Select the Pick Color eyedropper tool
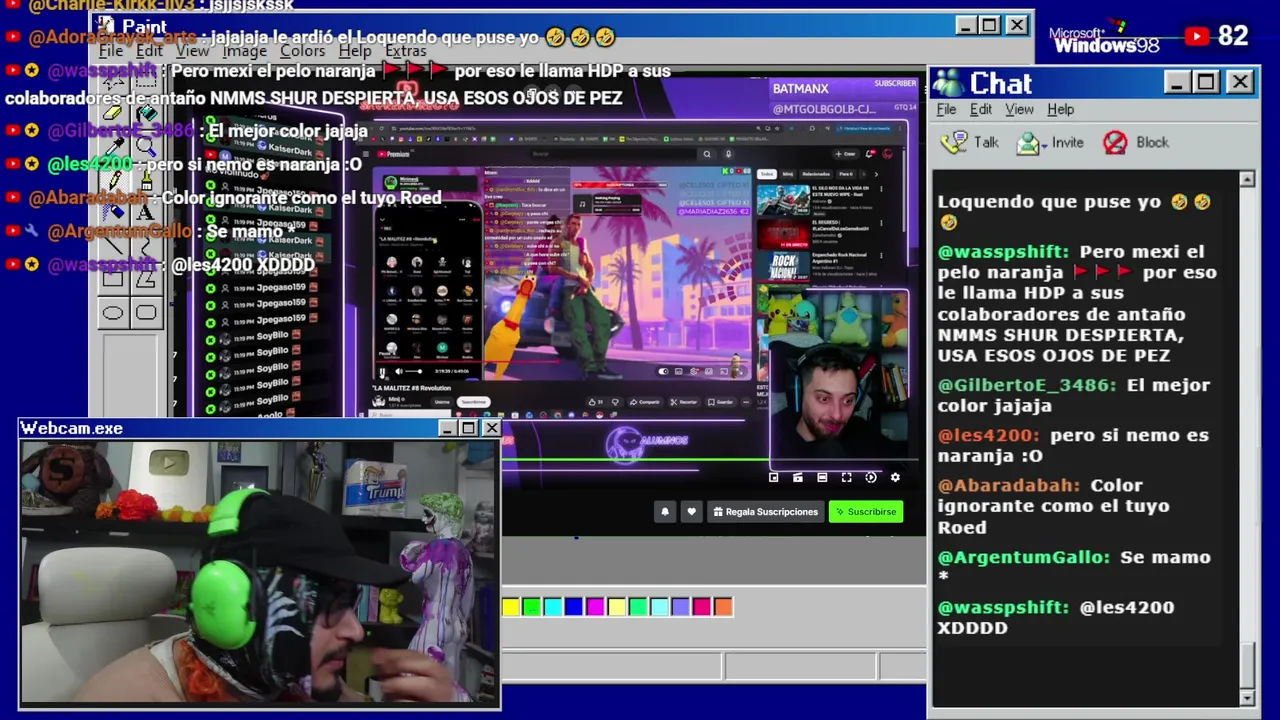 (x=113, y=146)
